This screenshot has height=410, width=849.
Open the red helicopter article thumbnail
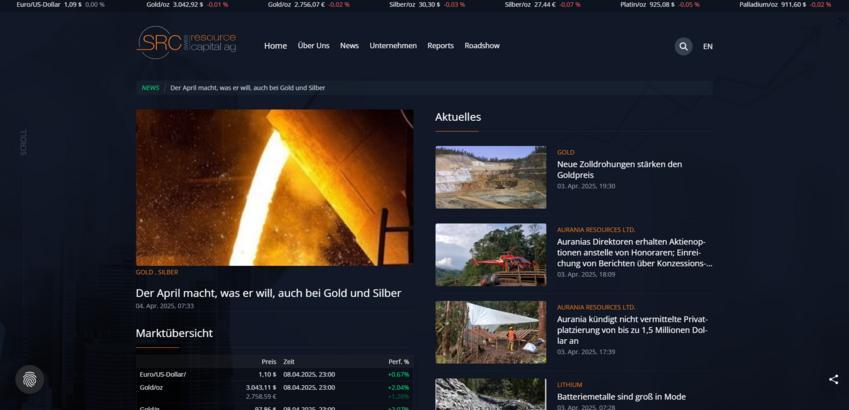click(x=491, y=255)
